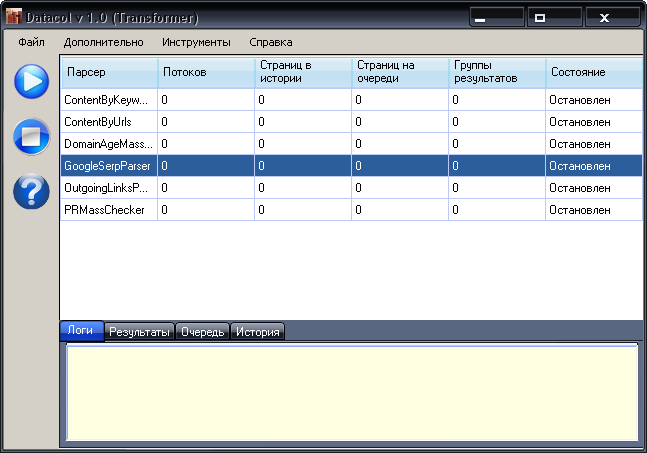647x453 pixels.
Task: Select the DomainAgeMass parser row
Action: pyautogui.click(x=106, y=144)
